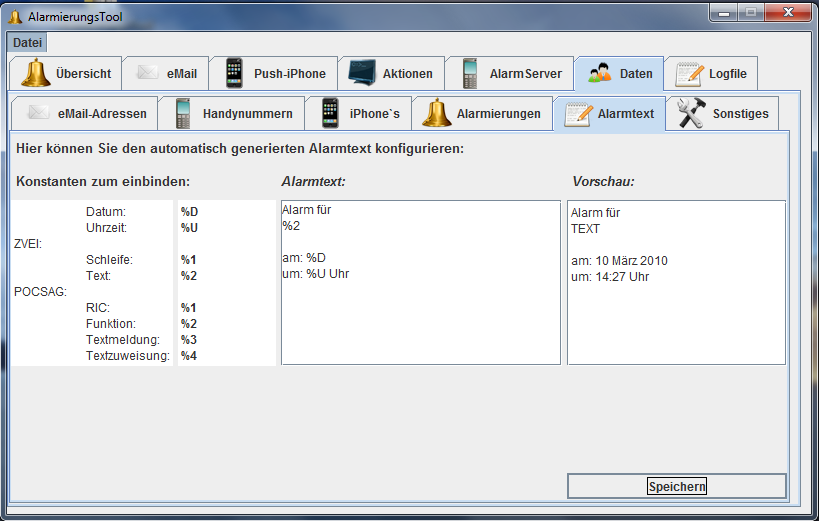Select the %D Datum constant
This screenshot has width=820, height=521.
pos(189,212)
